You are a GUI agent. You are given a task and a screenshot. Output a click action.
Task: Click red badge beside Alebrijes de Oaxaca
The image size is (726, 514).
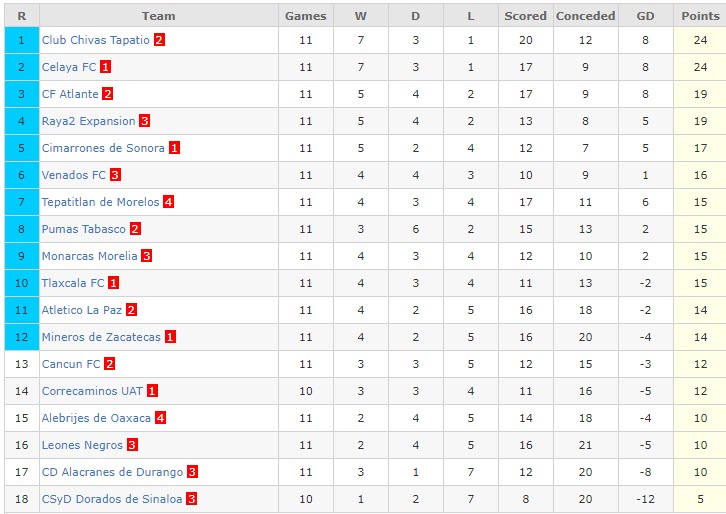point(160,418)
